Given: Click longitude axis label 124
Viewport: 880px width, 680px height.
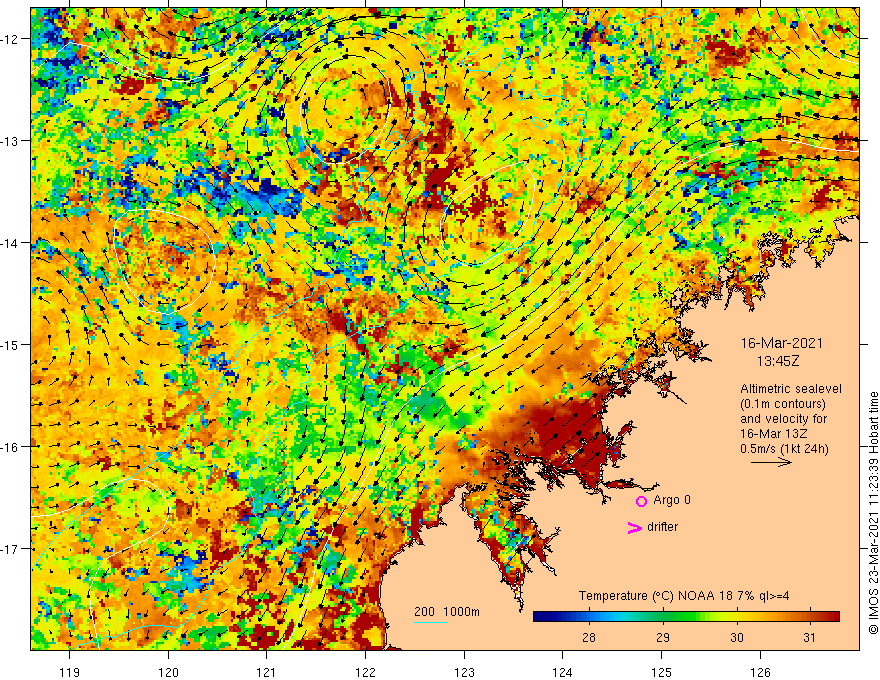Looking at the screenshot, I should (x=562, y=673).
